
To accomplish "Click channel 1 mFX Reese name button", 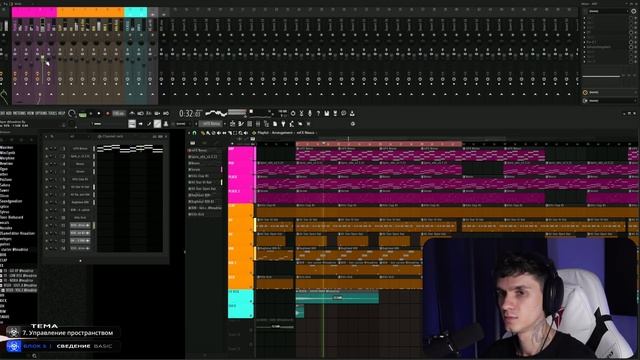I will click(x=80, y=149).
